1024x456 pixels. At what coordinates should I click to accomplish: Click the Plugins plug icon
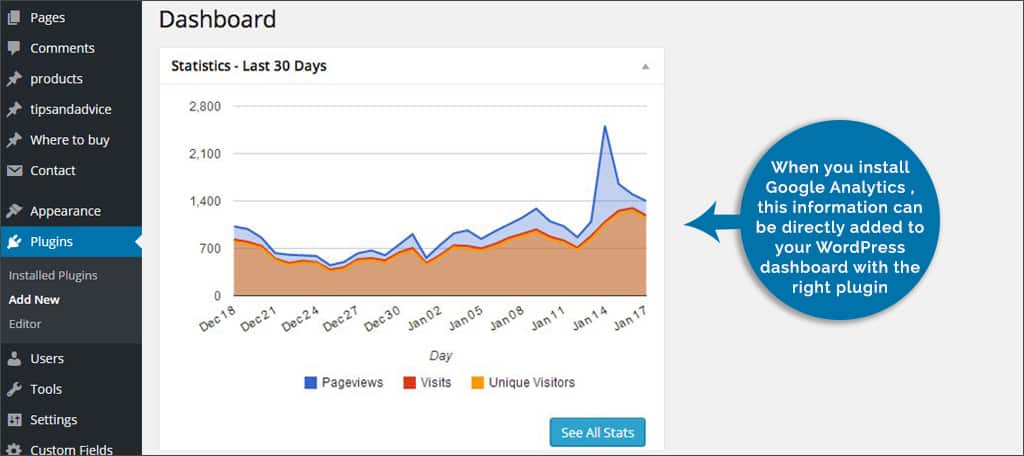tap(14, 242)
